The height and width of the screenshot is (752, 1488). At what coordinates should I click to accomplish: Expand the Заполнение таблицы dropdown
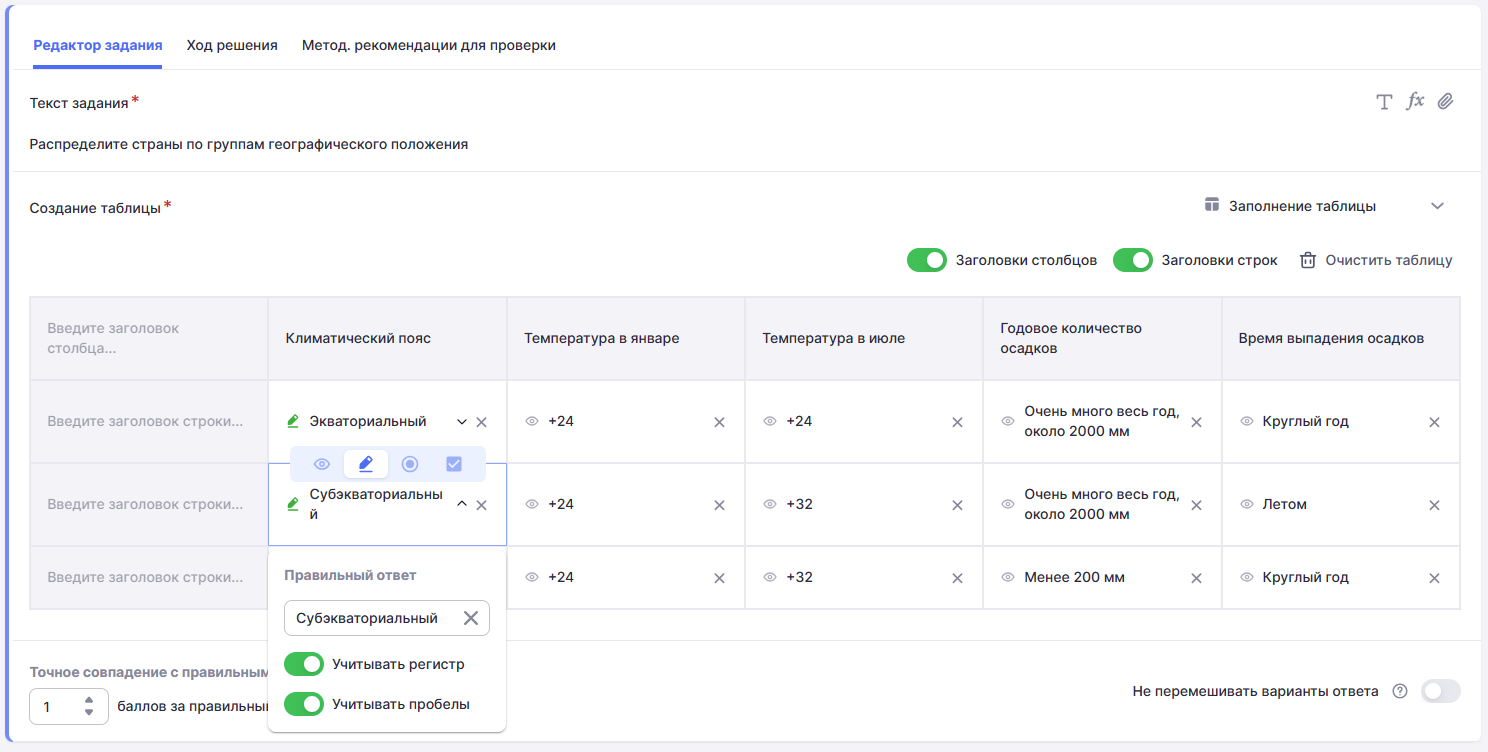1437,206
